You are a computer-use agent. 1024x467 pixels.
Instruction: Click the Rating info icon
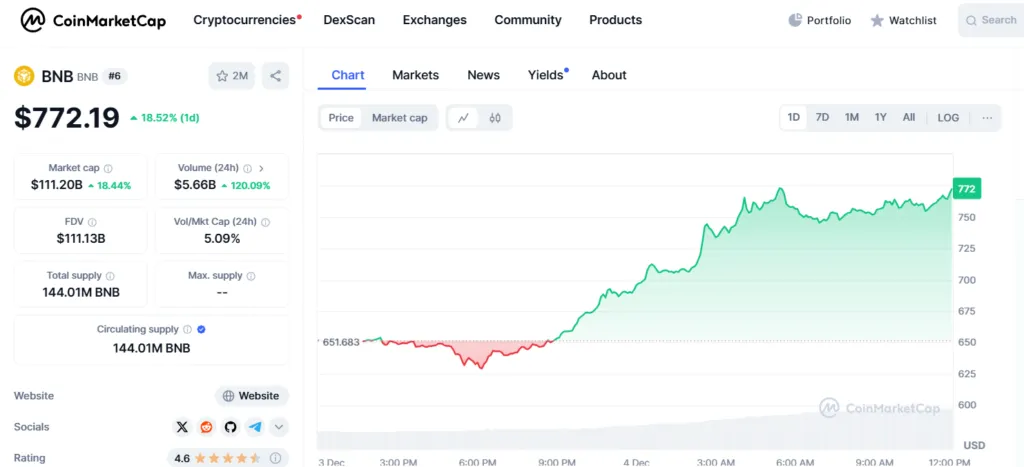pos(276,458)
